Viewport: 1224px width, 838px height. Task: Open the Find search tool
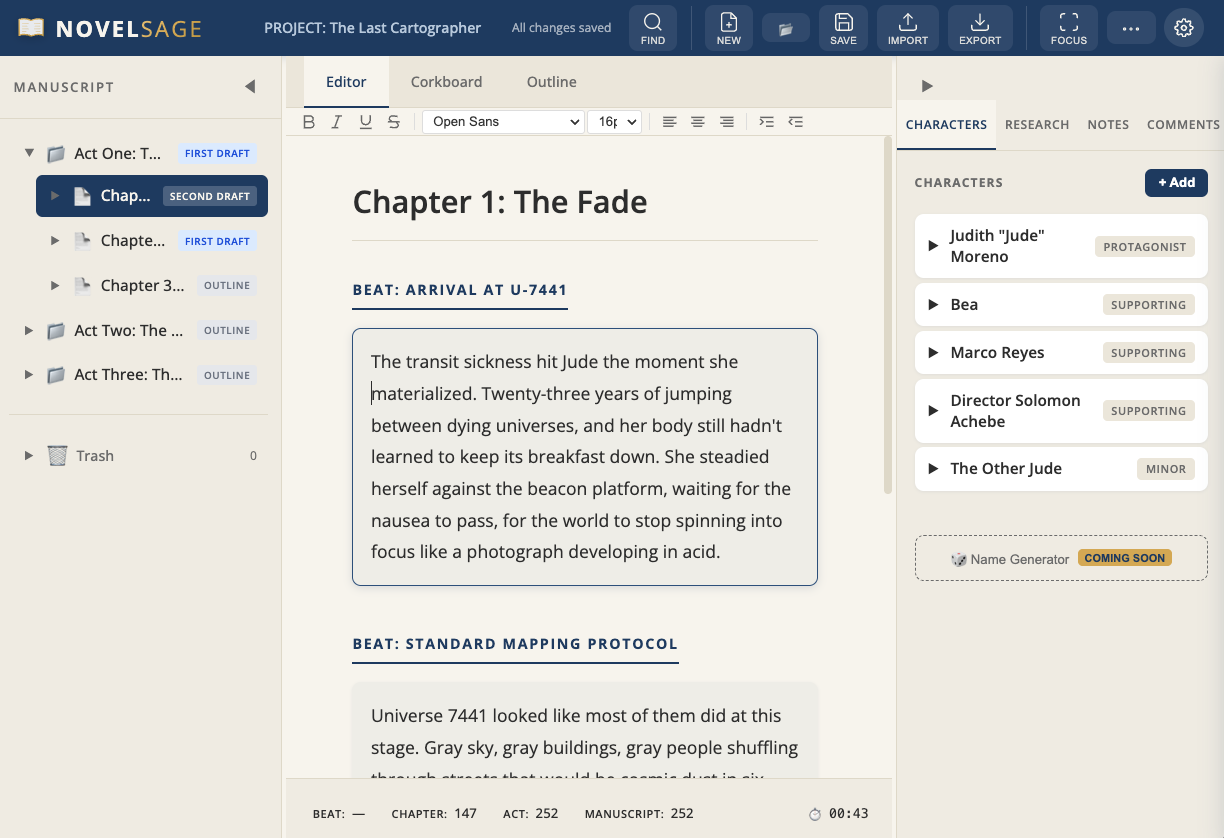point(652,27)
